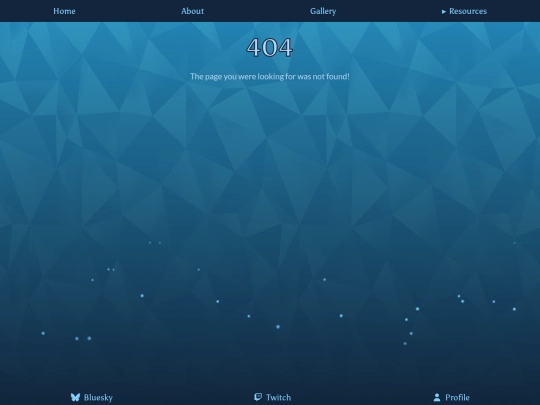Click the Twitch logo icon
The image size is (540, 405).
[x=258, y=397]
